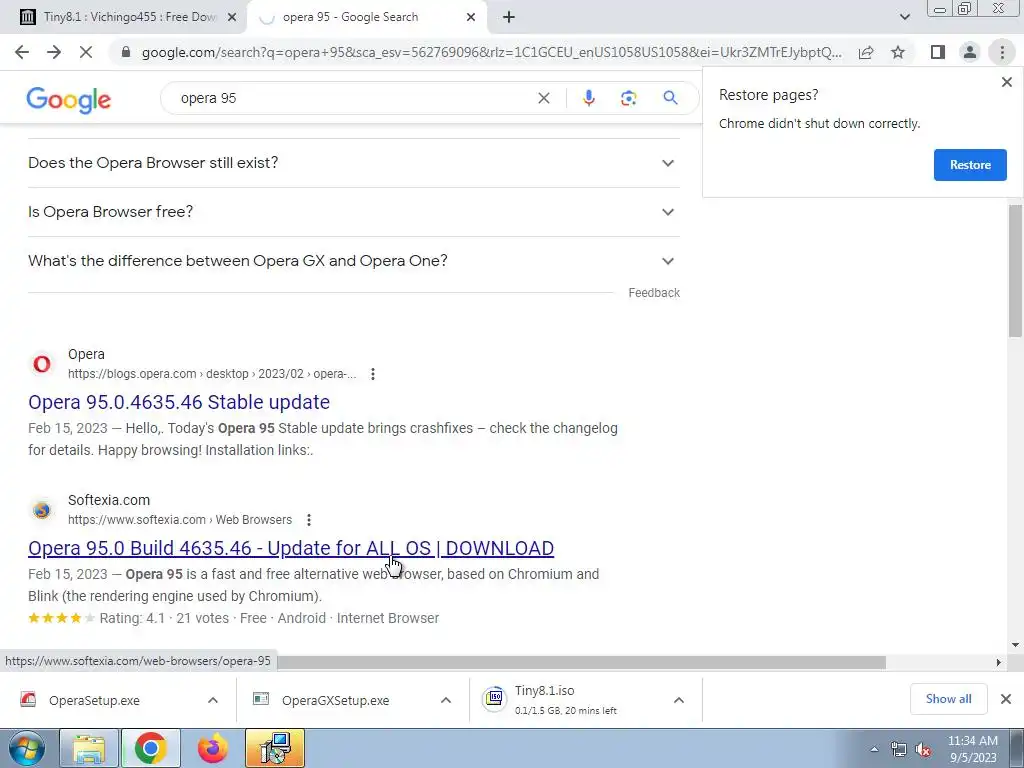The height and width of the screenshot is (768, 1024).
Task: Open the OperaGXSetup.exe download
Action: point(336,700)
